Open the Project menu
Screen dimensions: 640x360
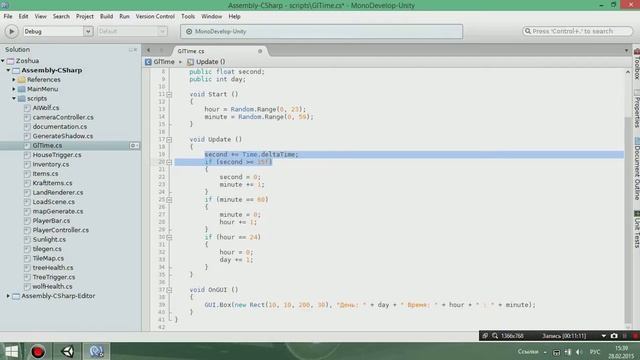click(85, 16)
